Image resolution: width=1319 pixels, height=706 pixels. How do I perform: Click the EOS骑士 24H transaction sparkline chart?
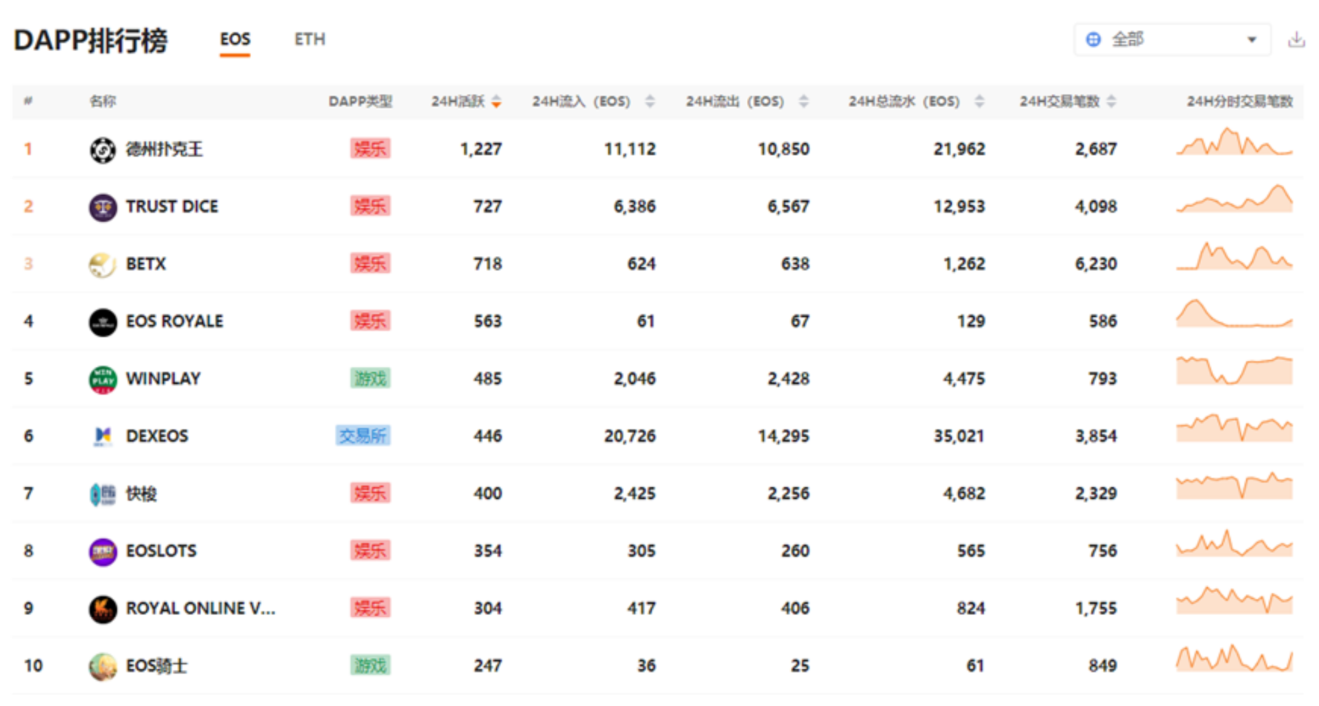1235,658
